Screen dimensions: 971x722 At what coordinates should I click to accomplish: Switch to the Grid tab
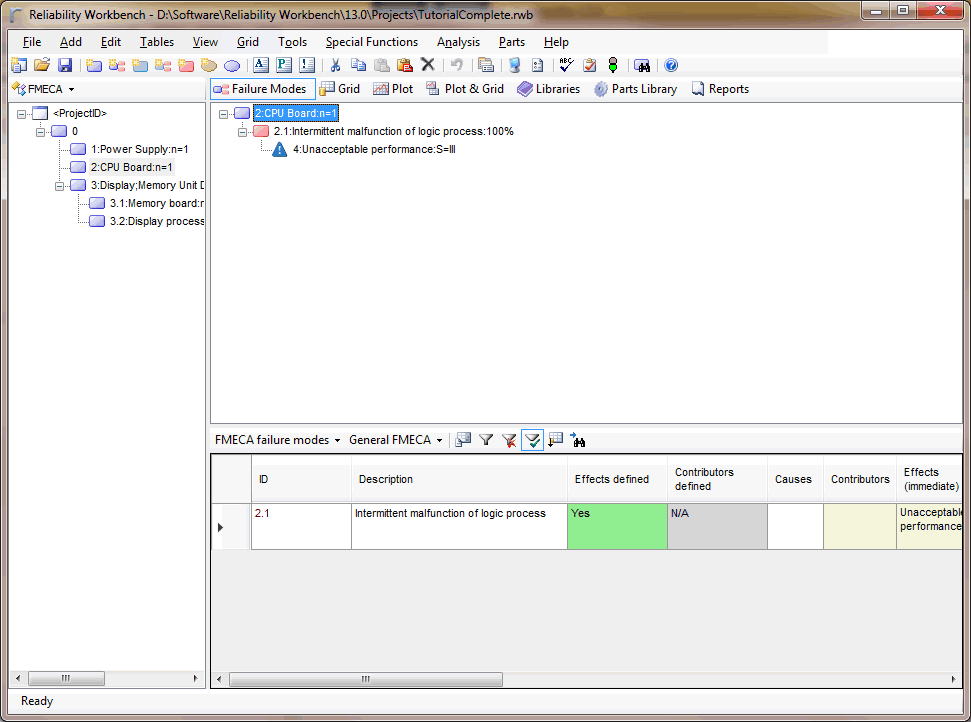point(340,88)
